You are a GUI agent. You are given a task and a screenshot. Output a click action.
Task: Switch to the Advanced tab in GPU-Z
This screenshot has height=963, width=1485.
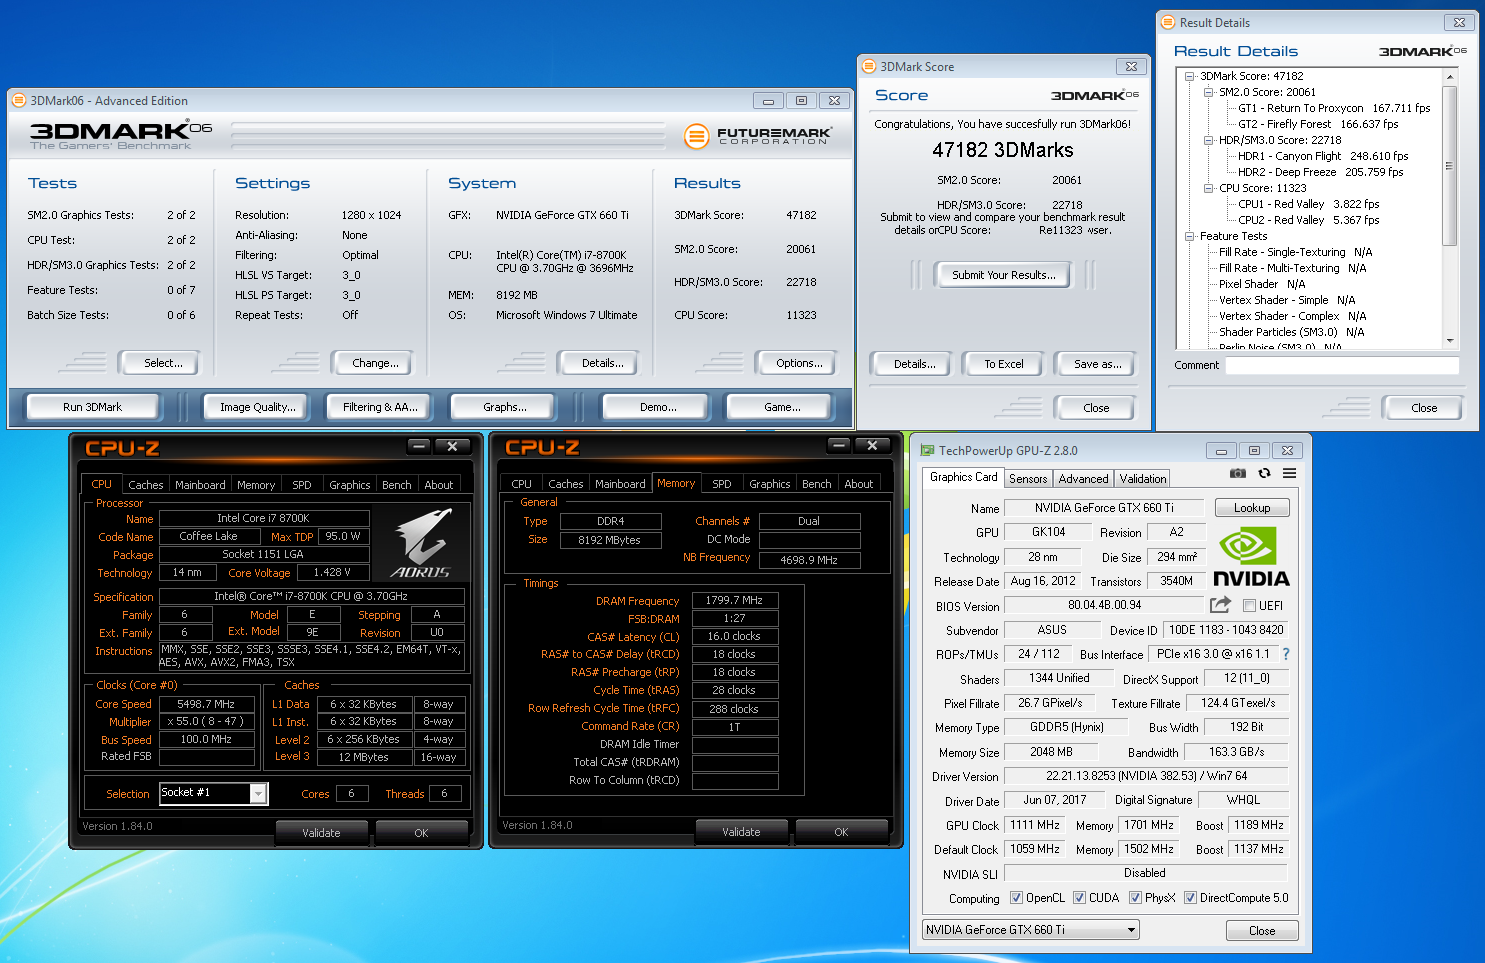[1083, 479]
